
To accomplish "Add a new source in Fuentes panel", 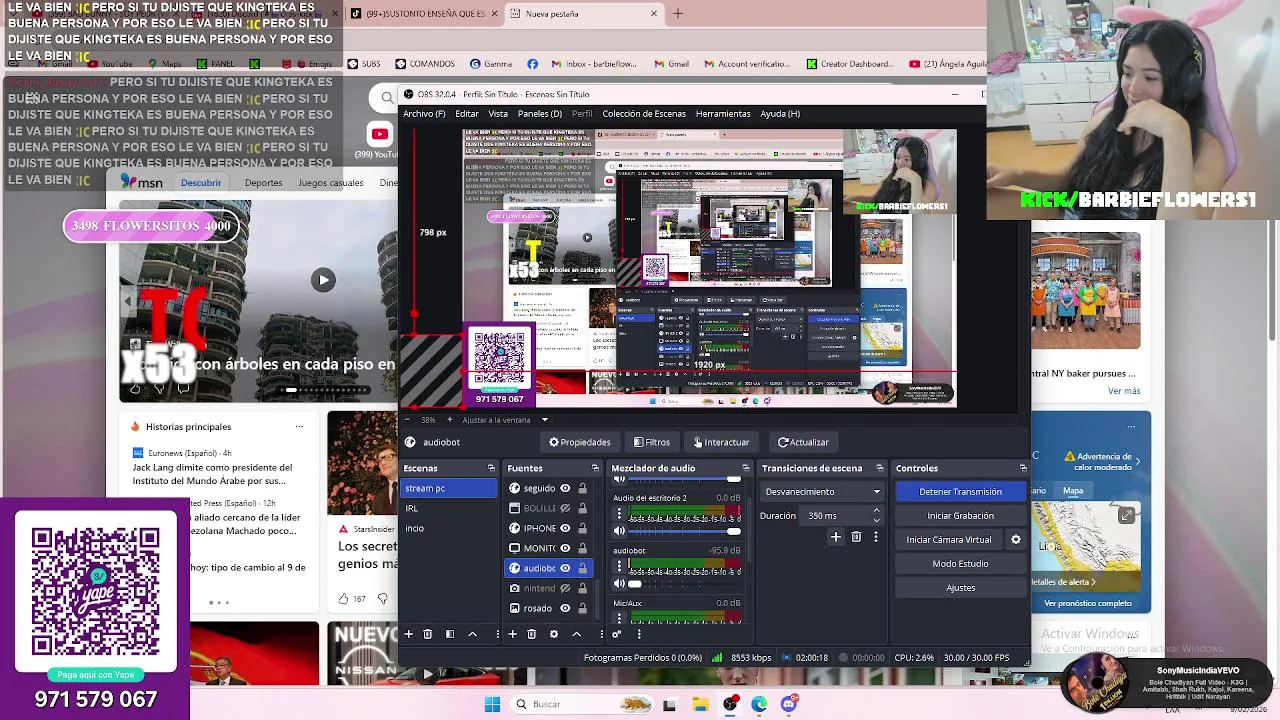I will 512,634.
